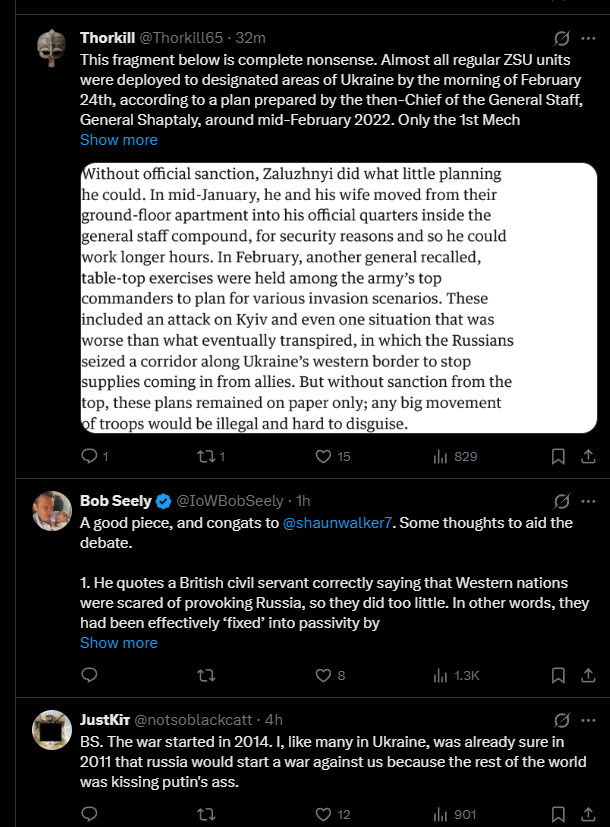The height and width of the screenshot is (827, 610).
Task: View analytics of Thorkill's post
Action: click(x=440, y=456)
